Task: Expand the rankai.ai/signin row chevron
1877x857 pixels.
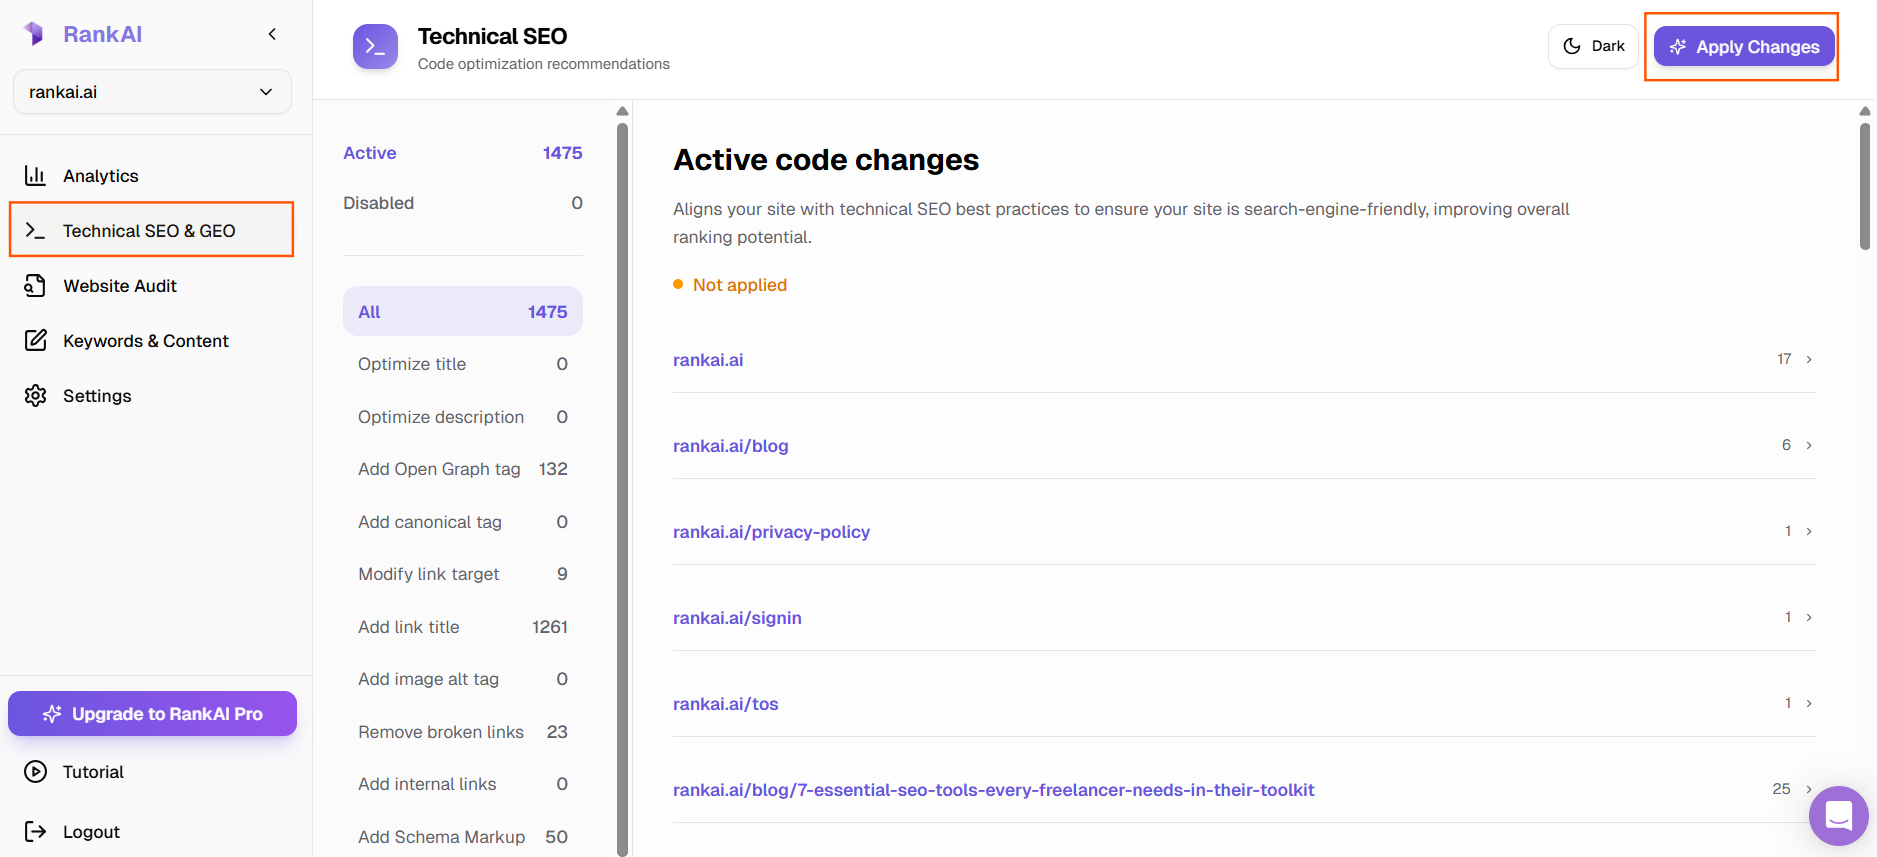Action: click(x=1809, y=618)
